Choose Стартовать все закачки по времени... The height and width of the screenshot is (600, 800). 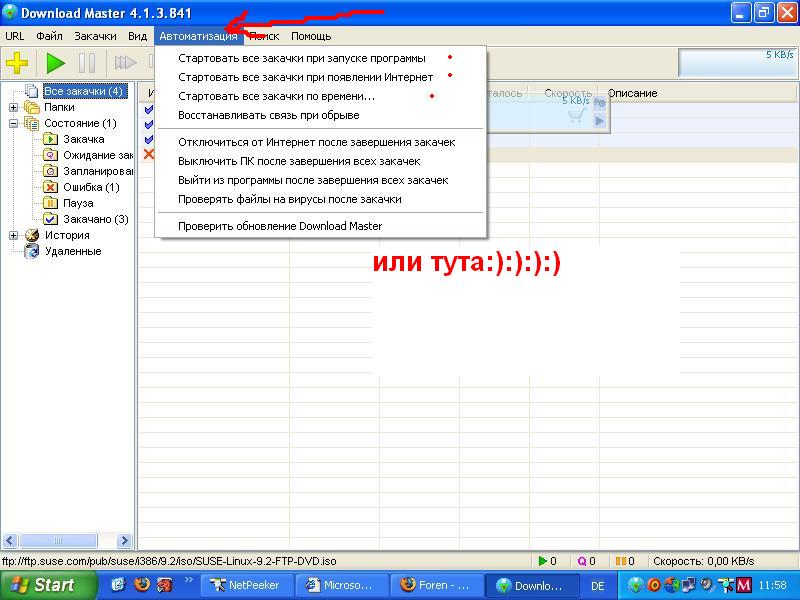320,96
